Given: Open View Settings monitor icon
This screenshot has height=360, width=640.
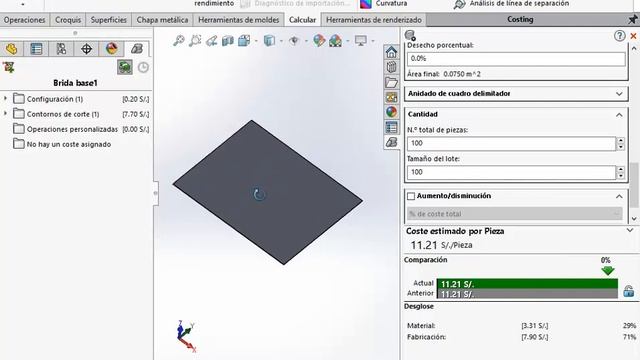Looking at the screenshot, I should point(361,40).
